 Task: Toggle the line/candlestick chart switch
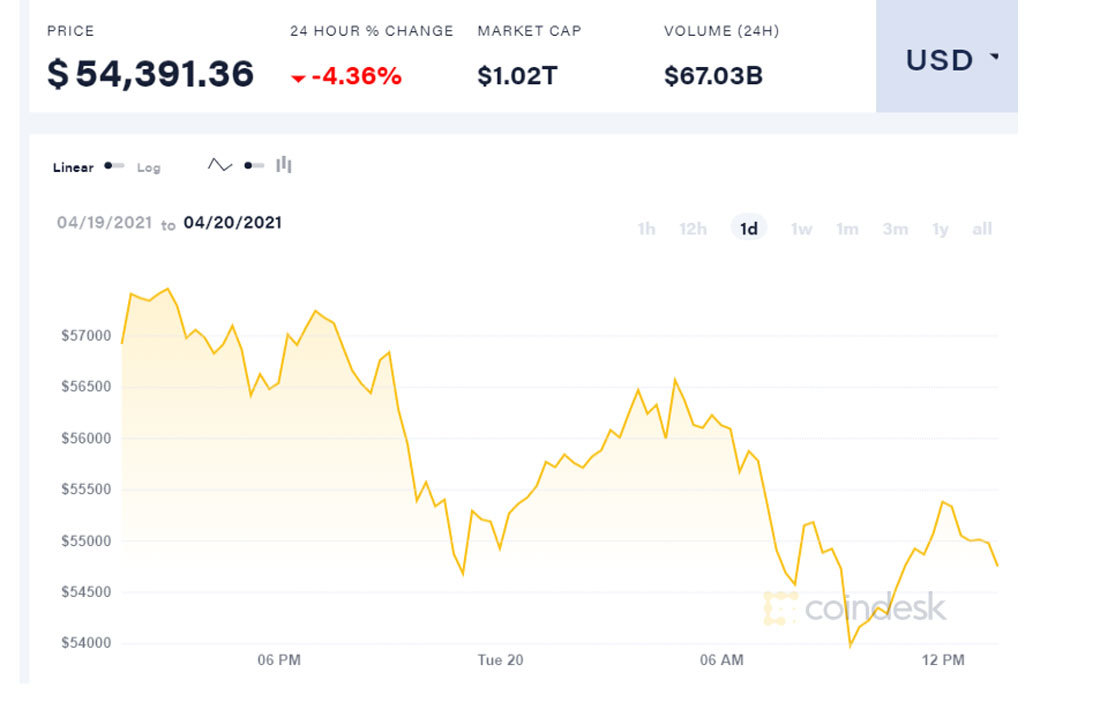[254, 165]
